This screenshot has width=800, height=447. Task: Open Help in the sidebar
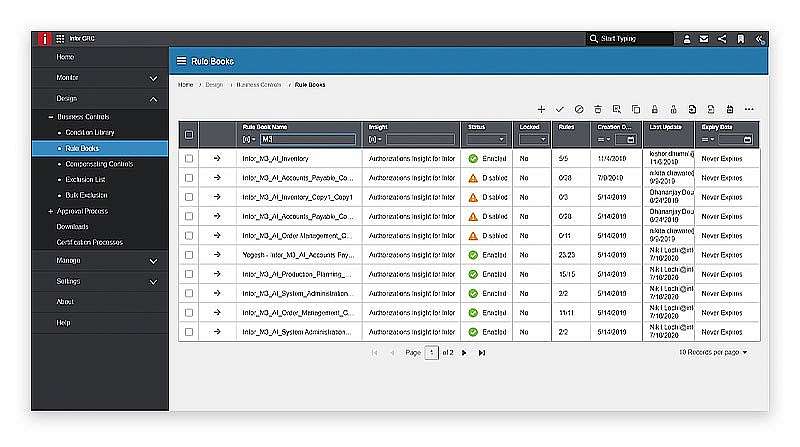(x=63, y=322)
